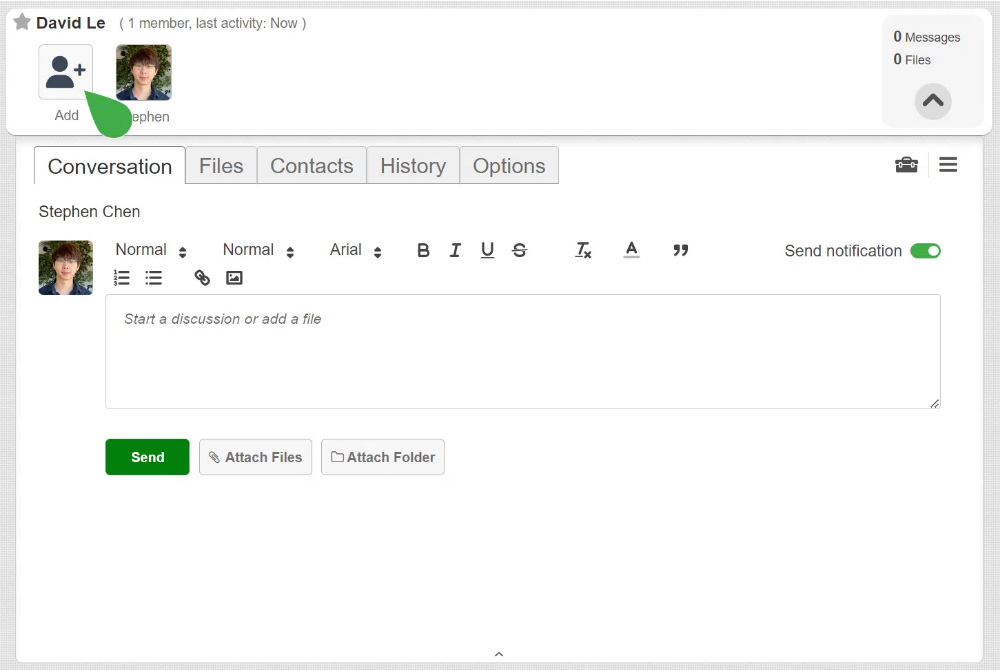
Task: Disable the Send notification switch
Action: click(925, 251)
